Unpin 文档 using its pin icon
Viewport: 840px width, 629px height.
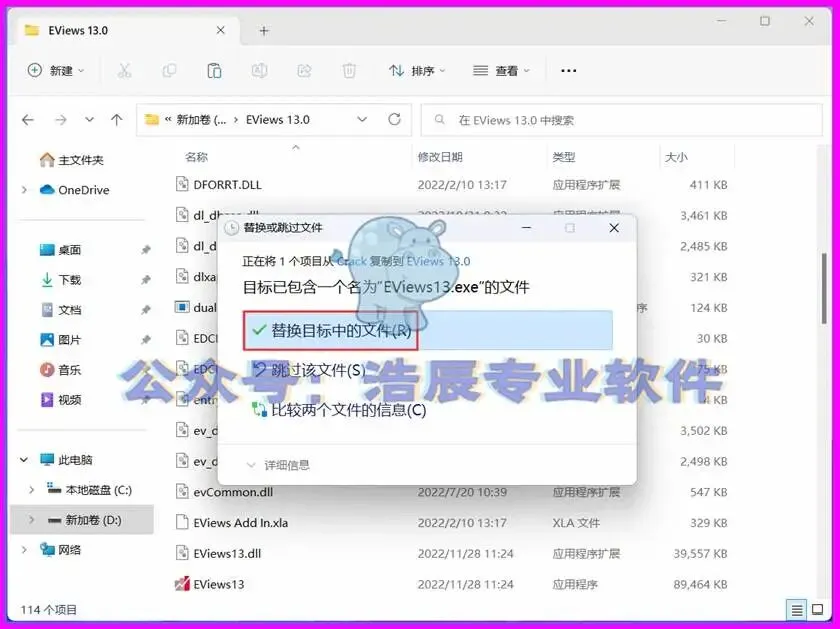coord(145,310)
